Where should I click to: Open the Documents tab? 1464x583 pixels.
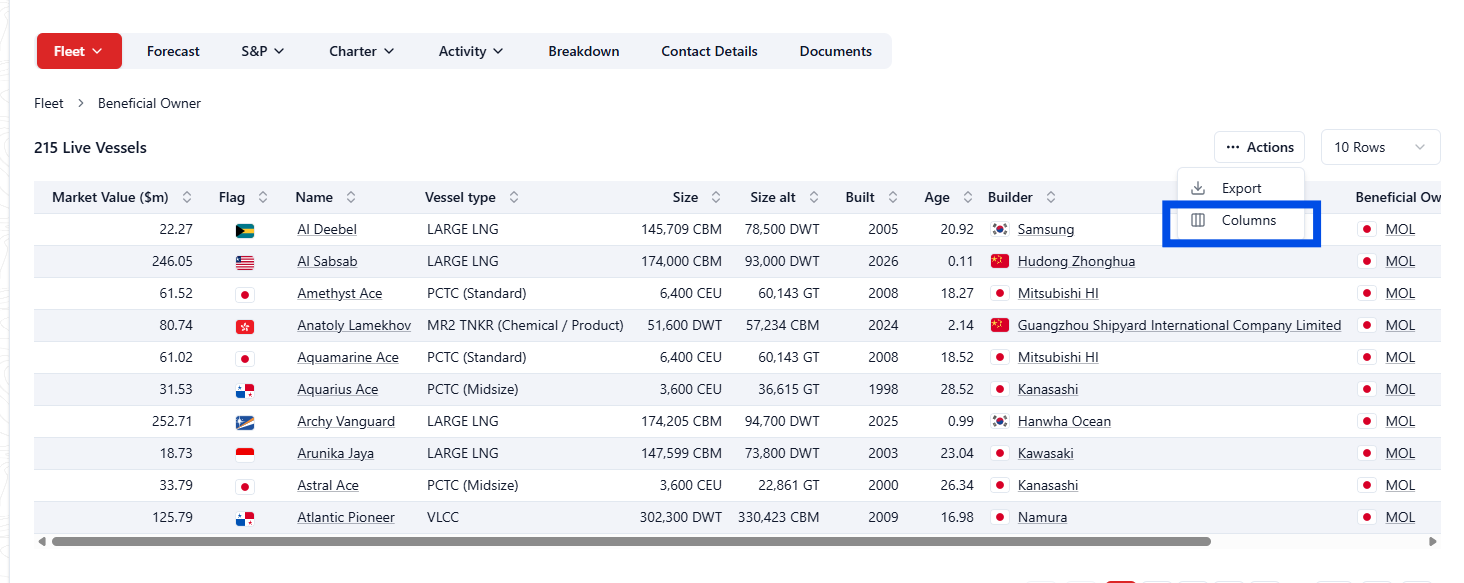(x=836, y=51)
